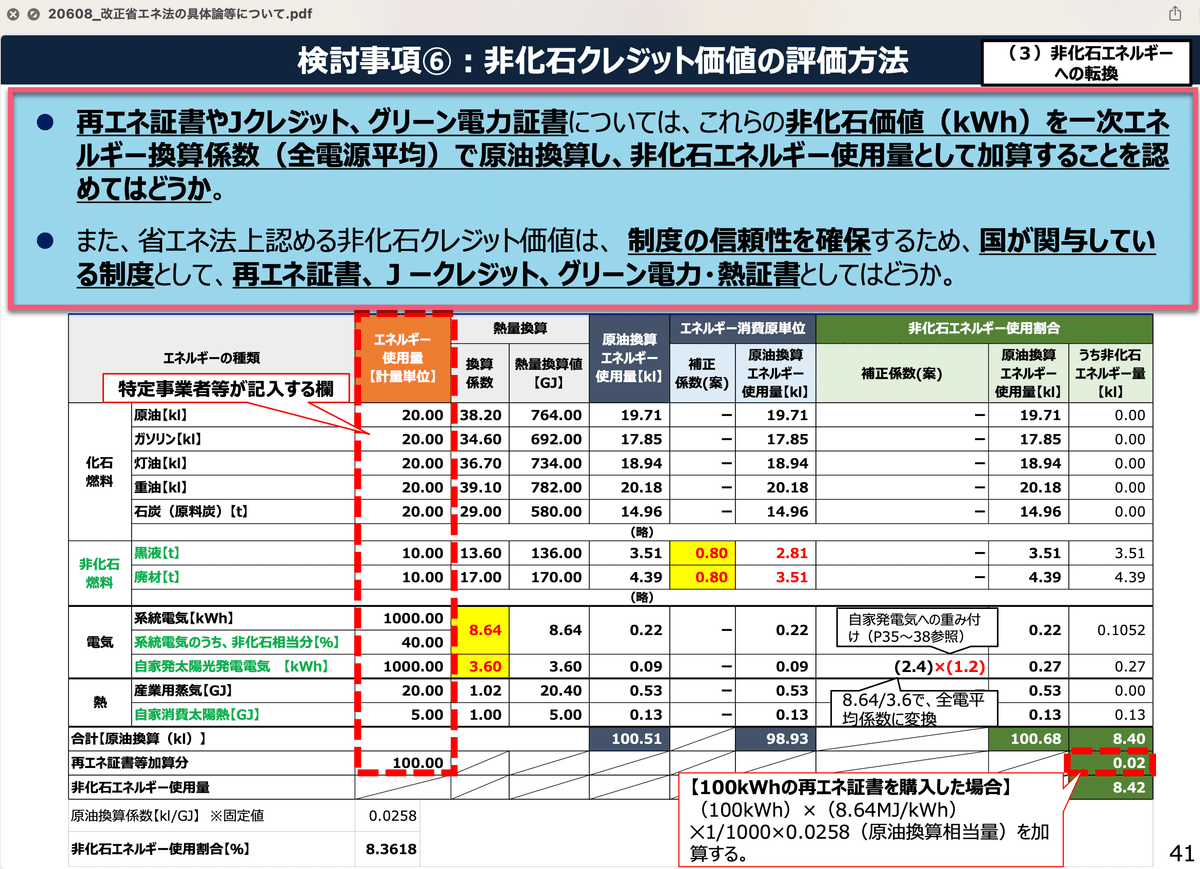Click the 重油【kl】 row label

tap(162, 487)
